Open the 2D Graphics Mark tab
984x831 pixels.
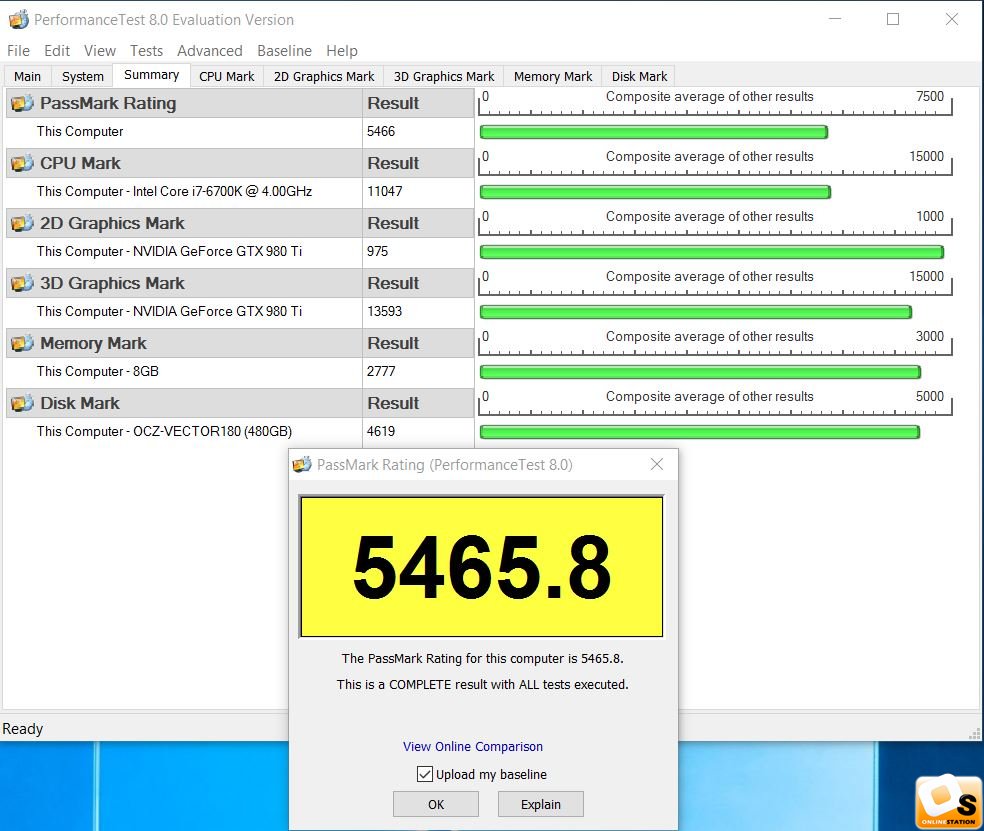pos(324,77)
